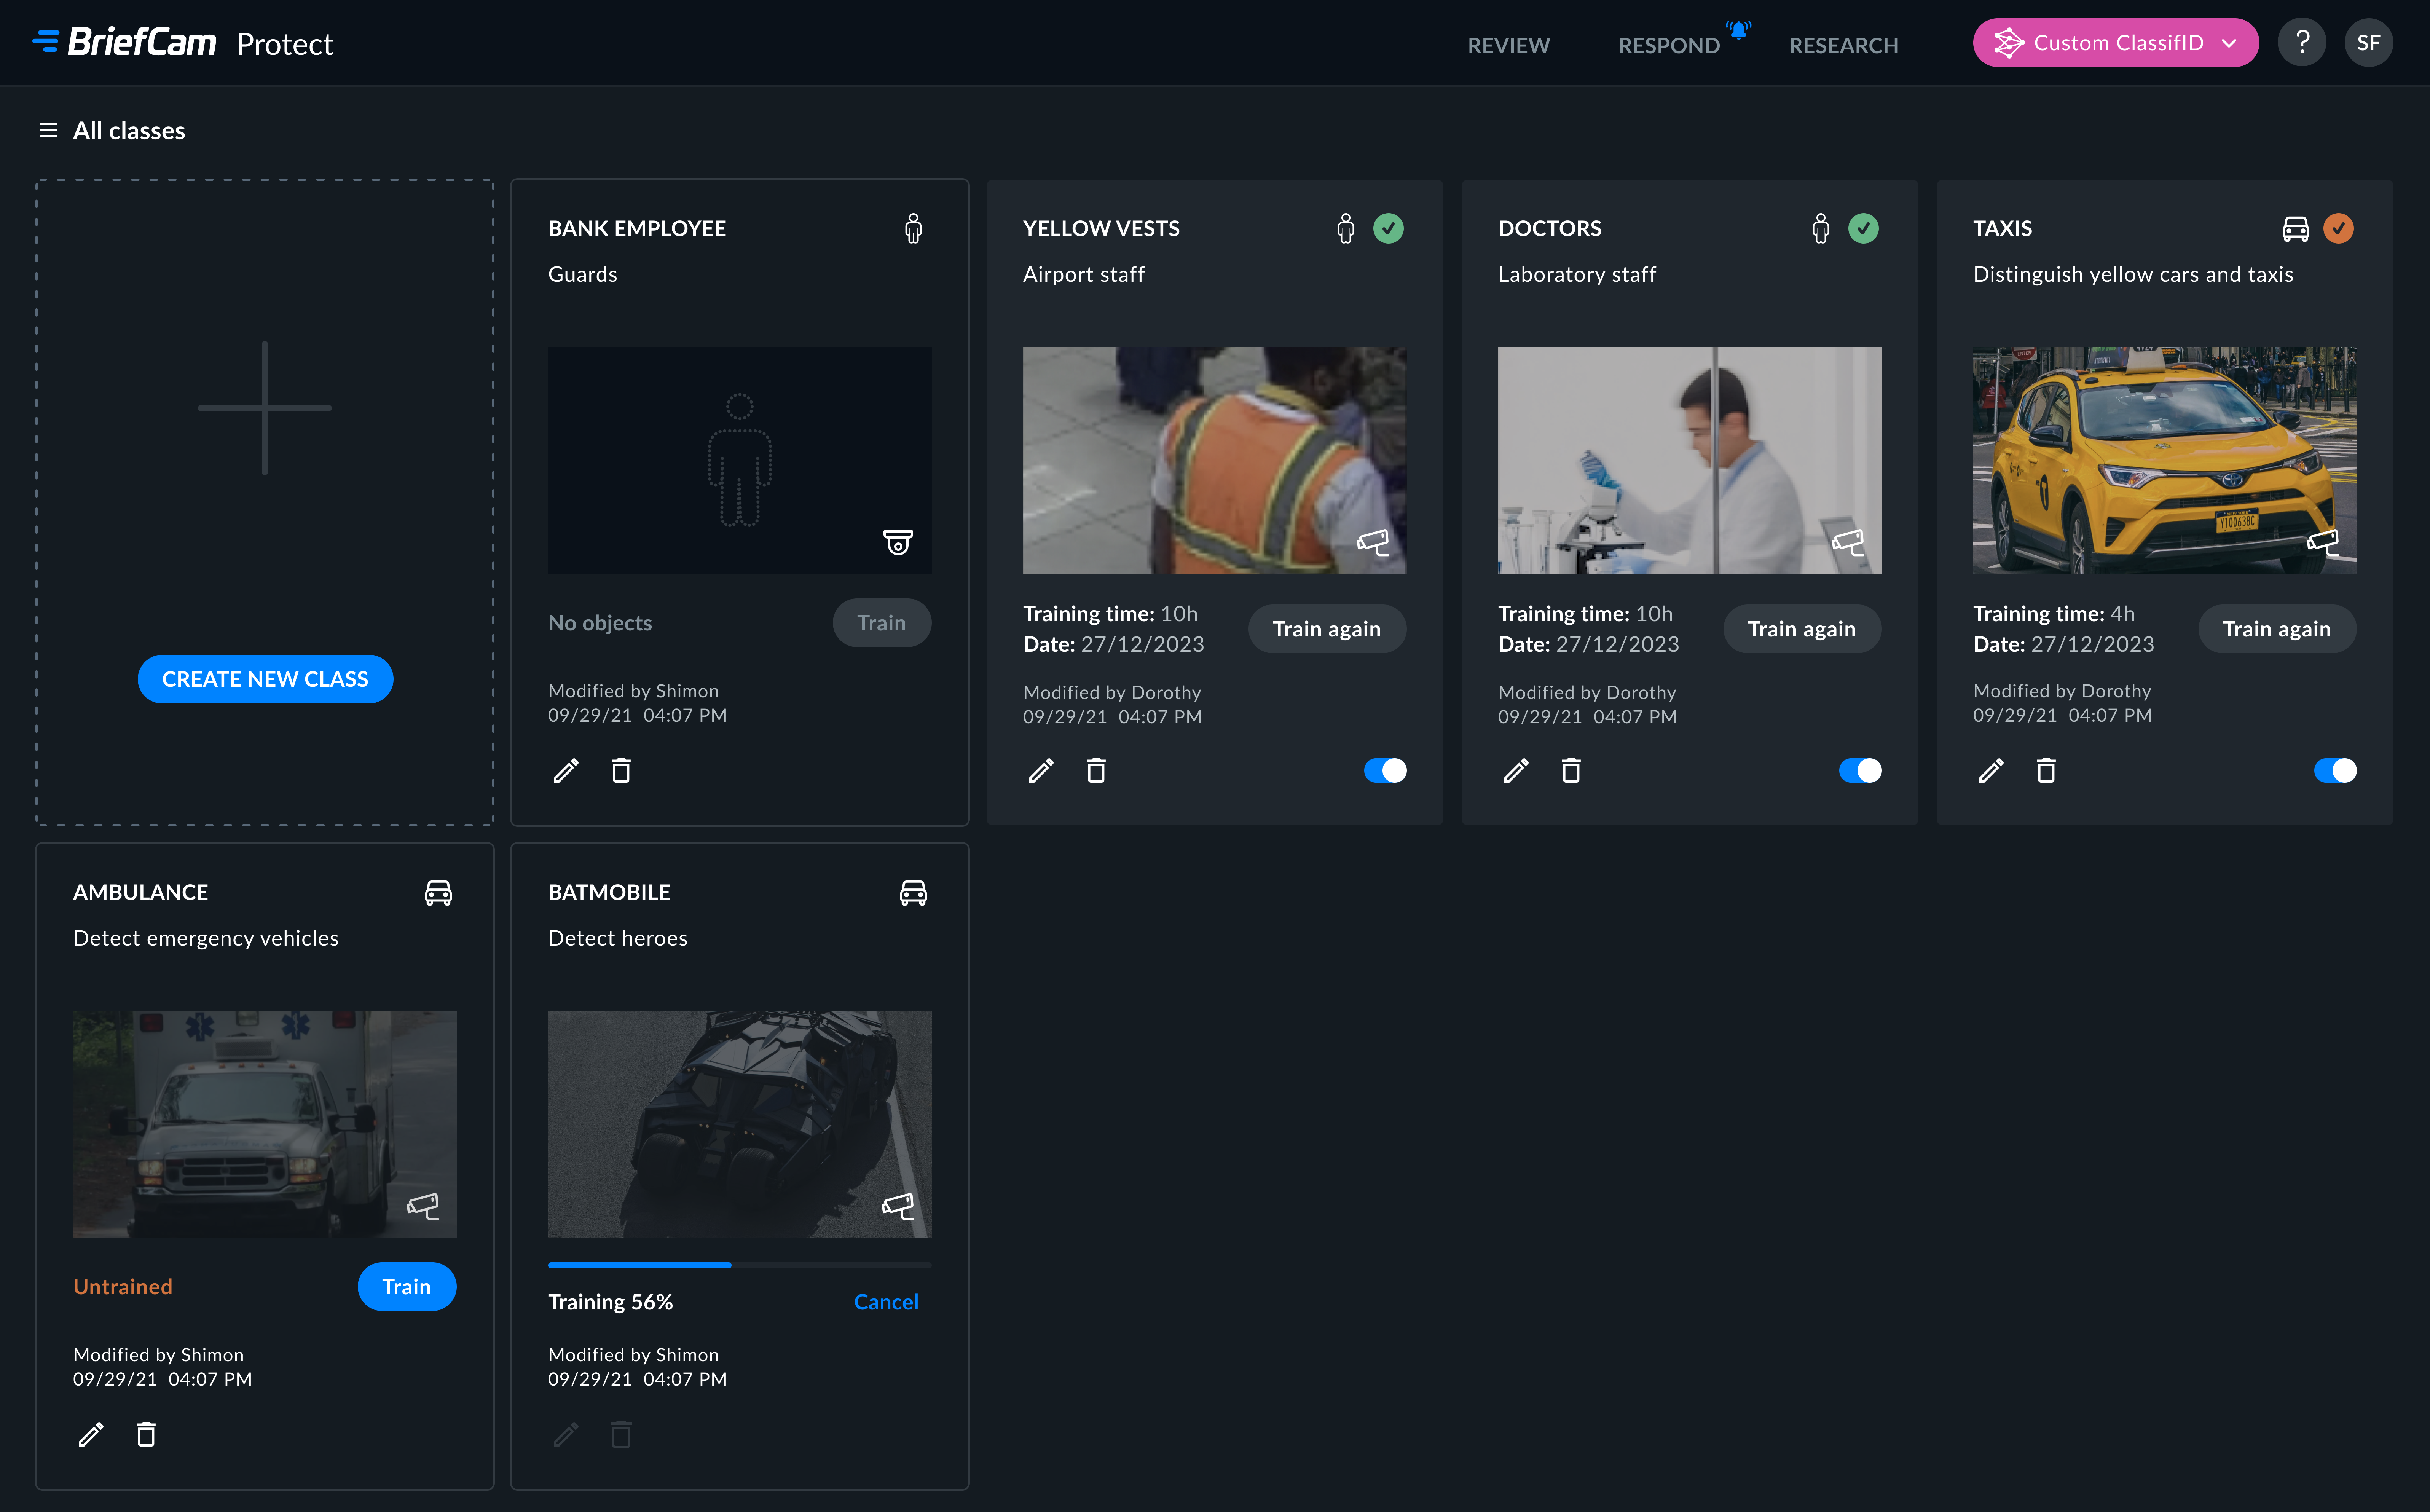Train the Ambulance class
The image size is (2430, 1512).
pyautogui.click(x=406, y=1287)
